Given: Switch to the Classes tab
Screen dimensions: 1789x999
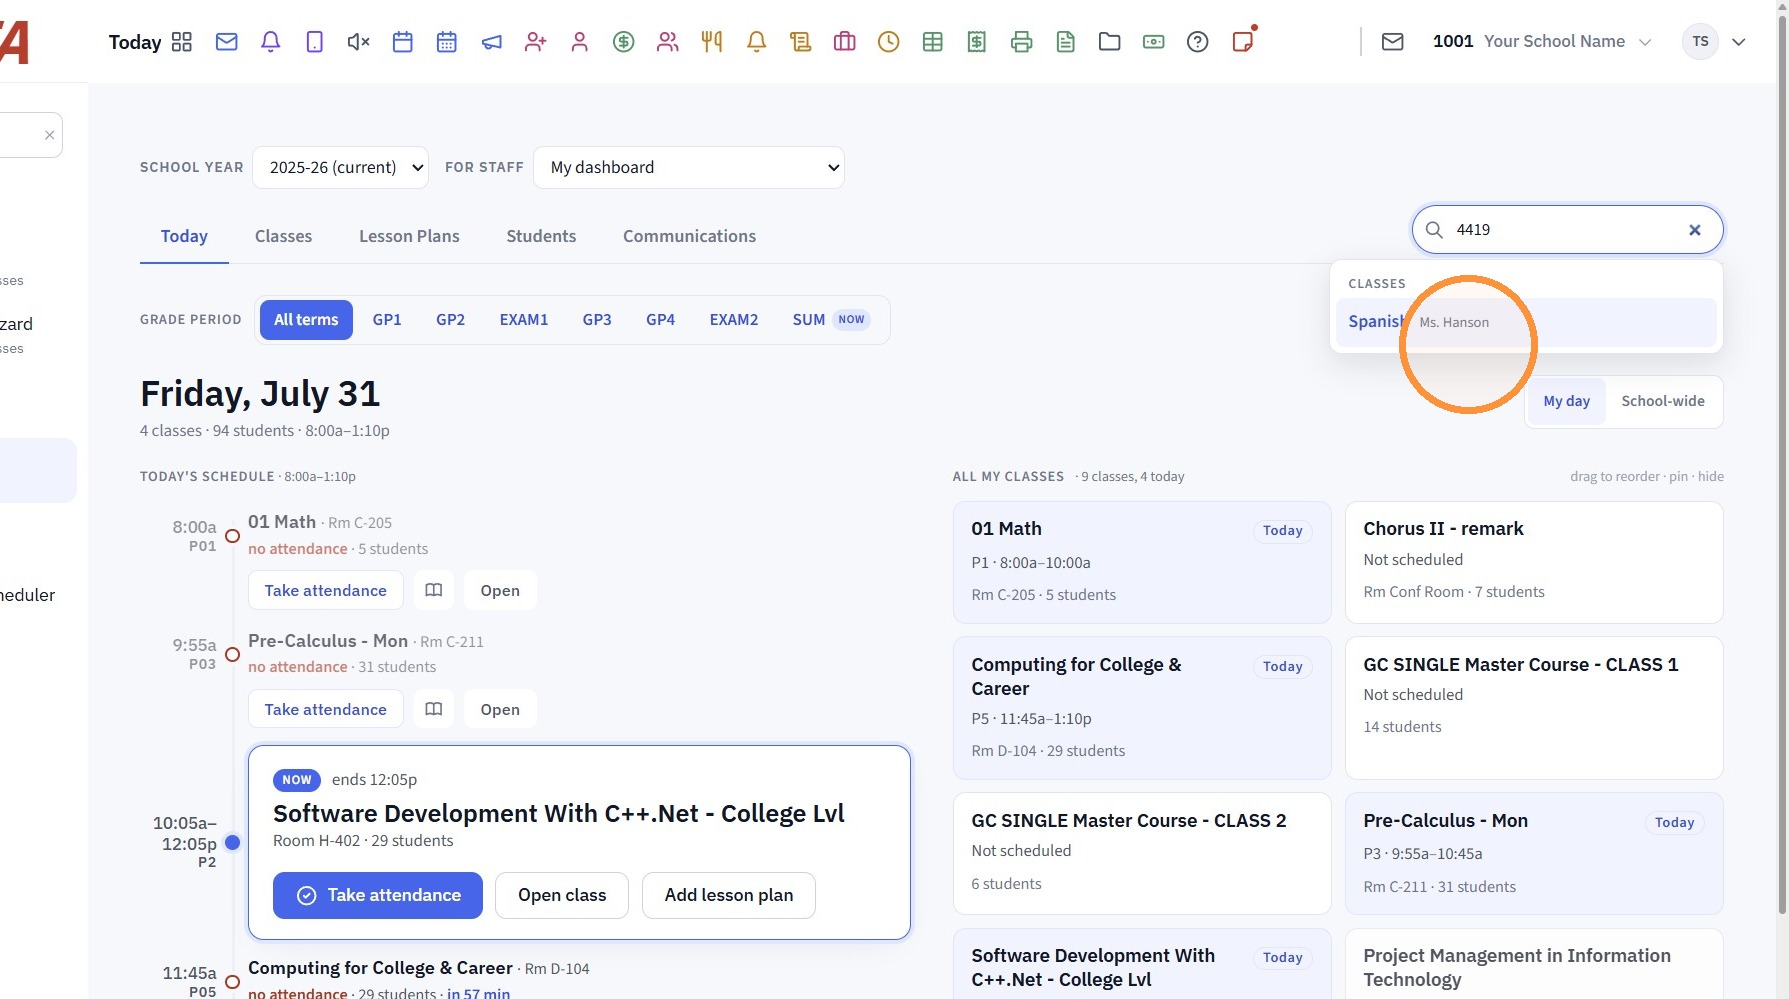Looking at the screenshot, I should coord(283,236).
